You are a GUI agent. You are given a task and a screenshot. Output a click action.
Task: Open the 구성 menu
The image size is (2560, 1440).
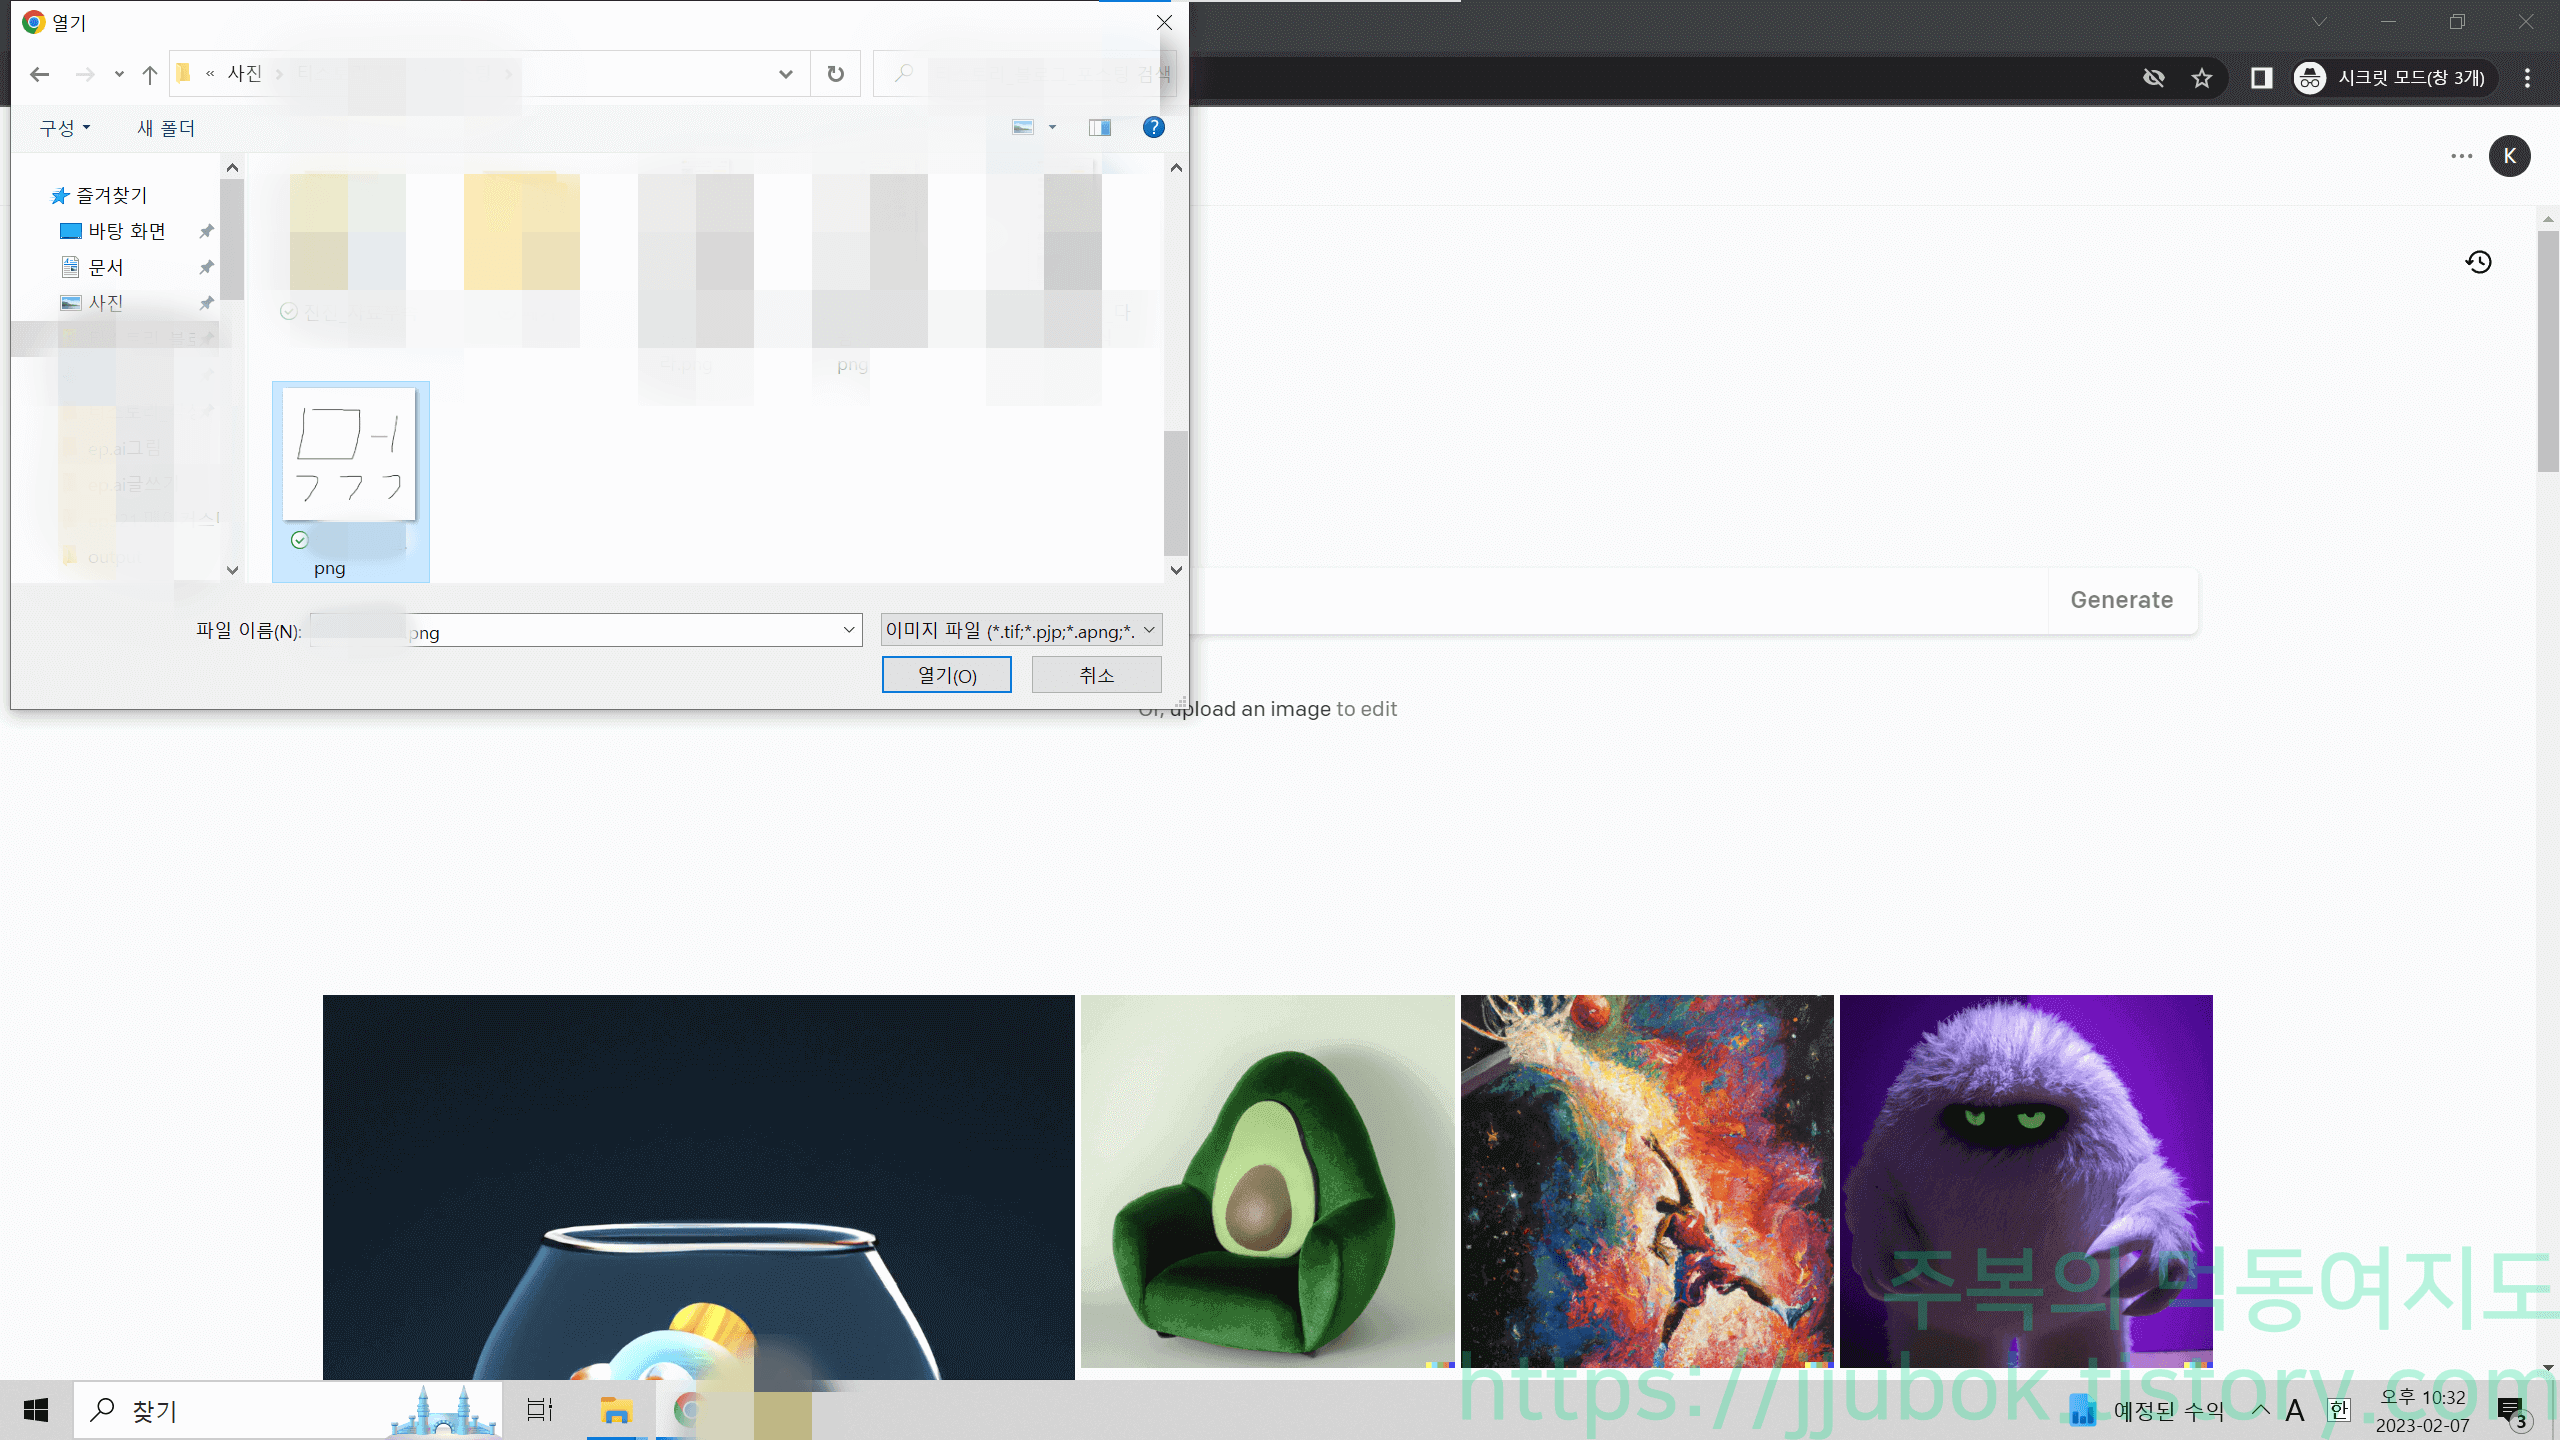pos(64,128)
